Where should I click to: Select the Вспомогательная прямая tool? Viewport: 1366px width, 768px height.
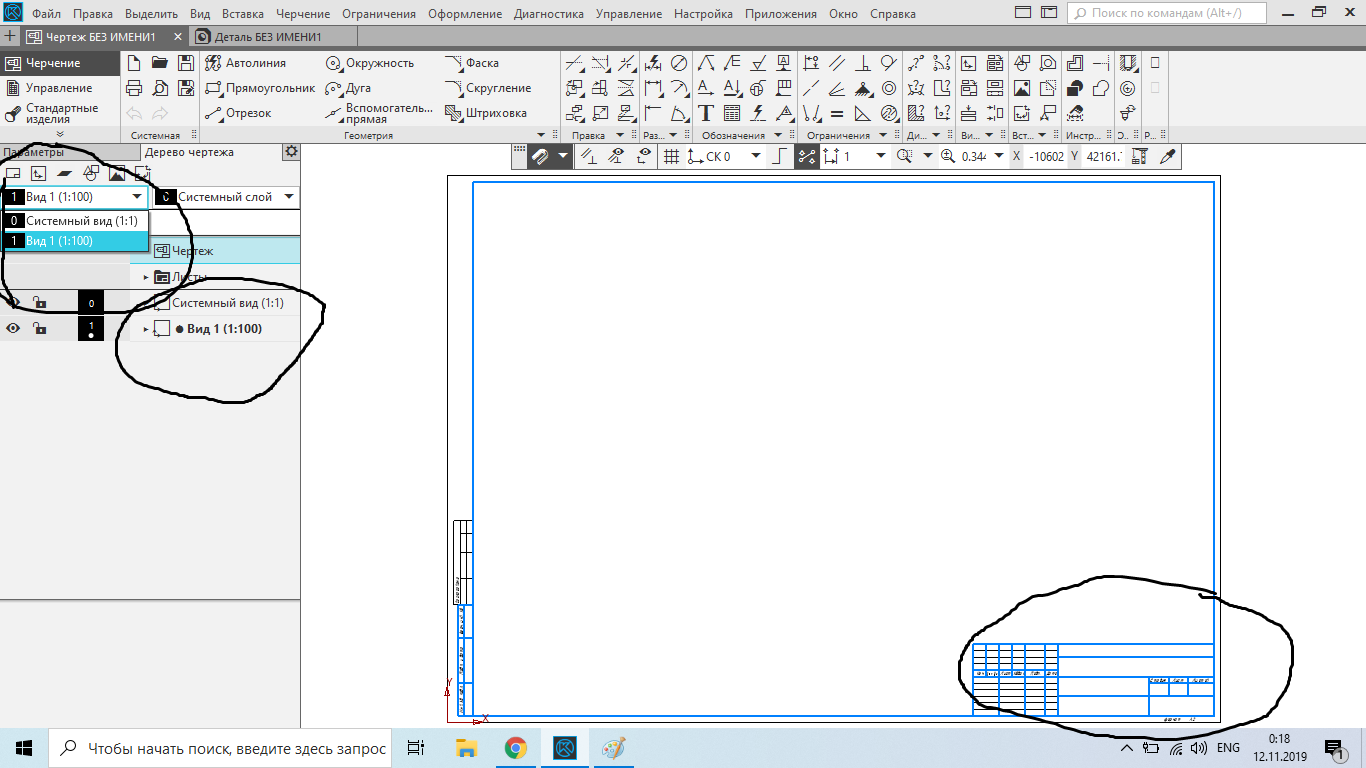380,113
